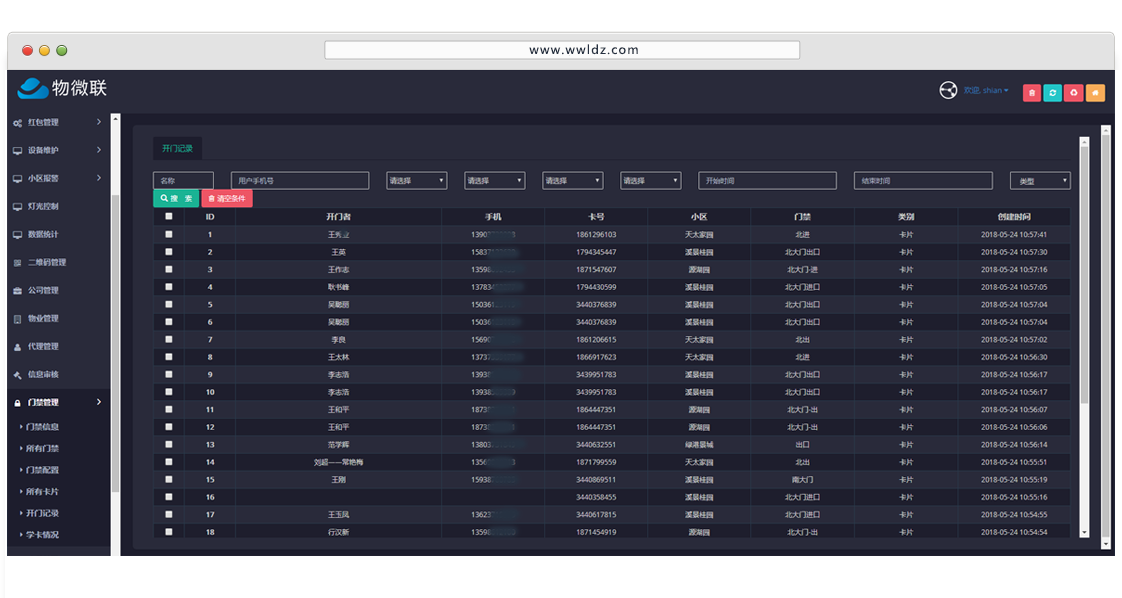Go to 公司管理 in the sidebar
Viewport: 1122px width, 598px height.
42,291
